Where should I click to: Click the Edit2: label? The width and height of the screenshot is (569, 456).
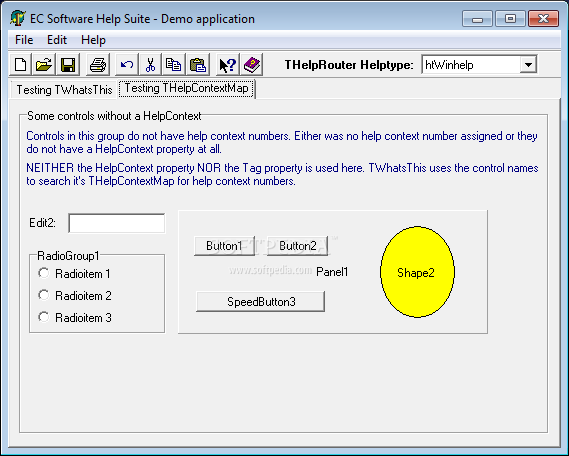(42, 223)
